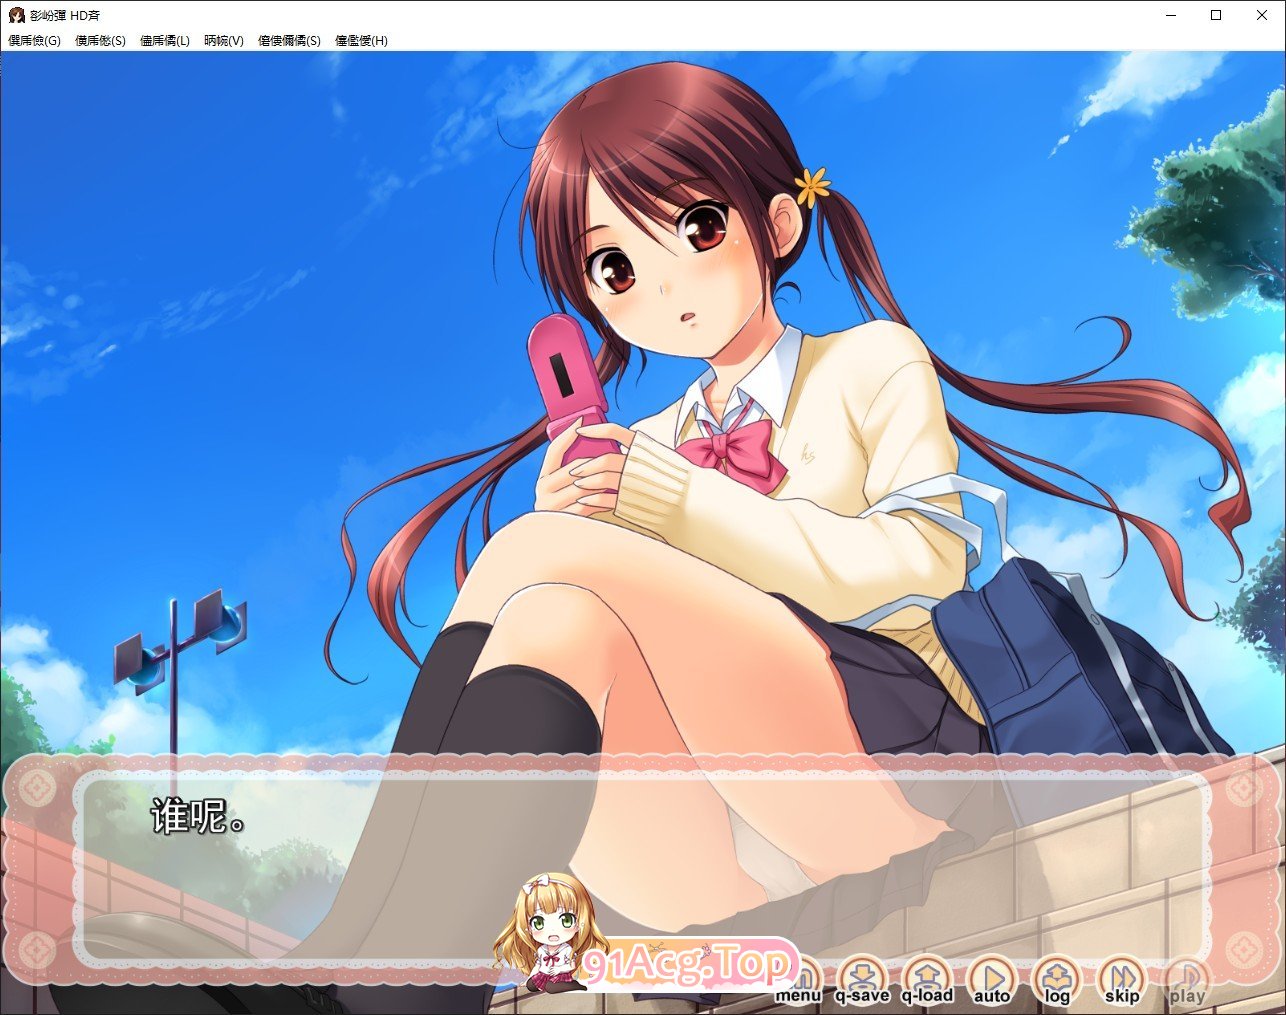Open the help menu ending in (H)
Screen dimensions: 1286x1015
coord(361,41)
